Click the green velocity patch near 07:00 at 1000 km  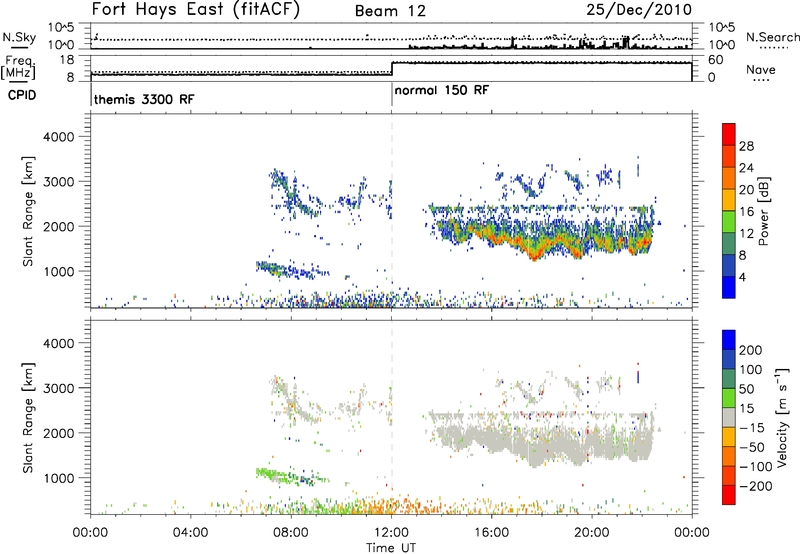coord(268,473)
